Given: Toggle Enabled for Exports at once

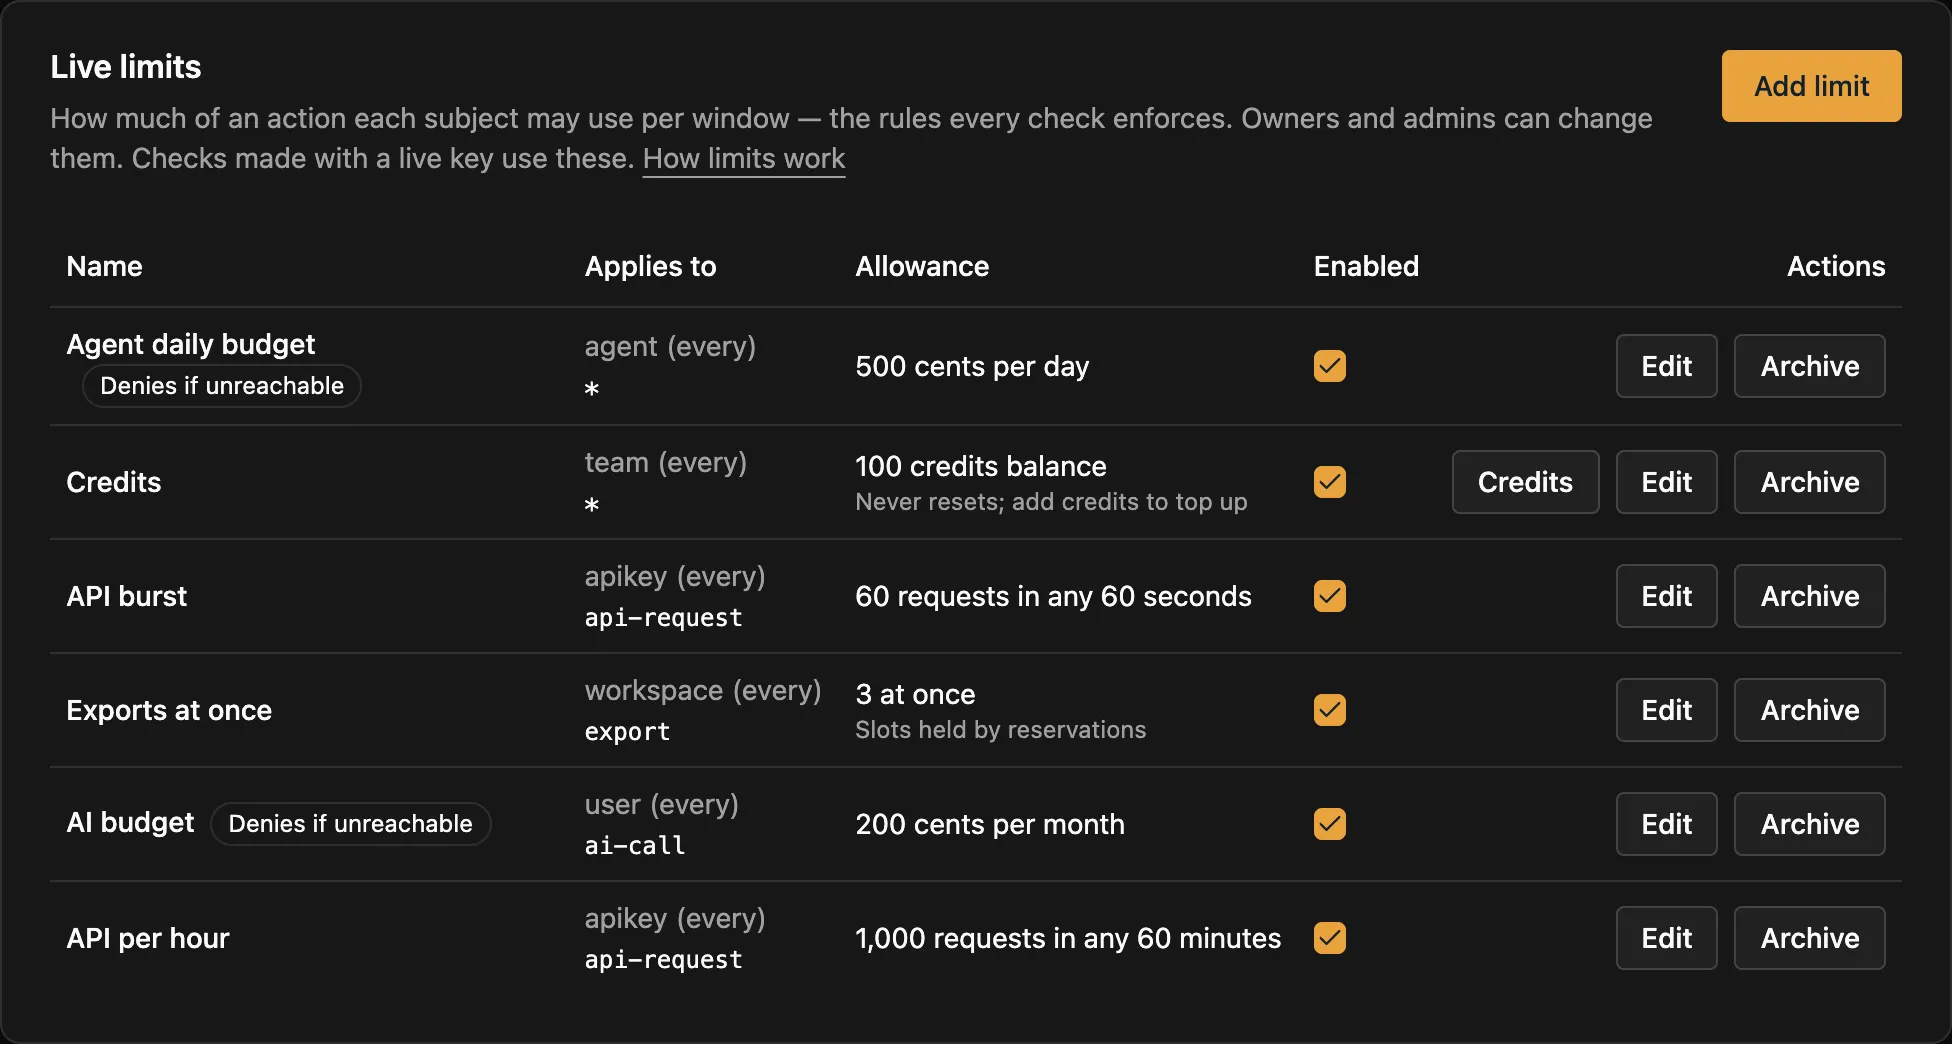Looking at the screenshot, I should pyautogui.click(x=1329, y=710).
